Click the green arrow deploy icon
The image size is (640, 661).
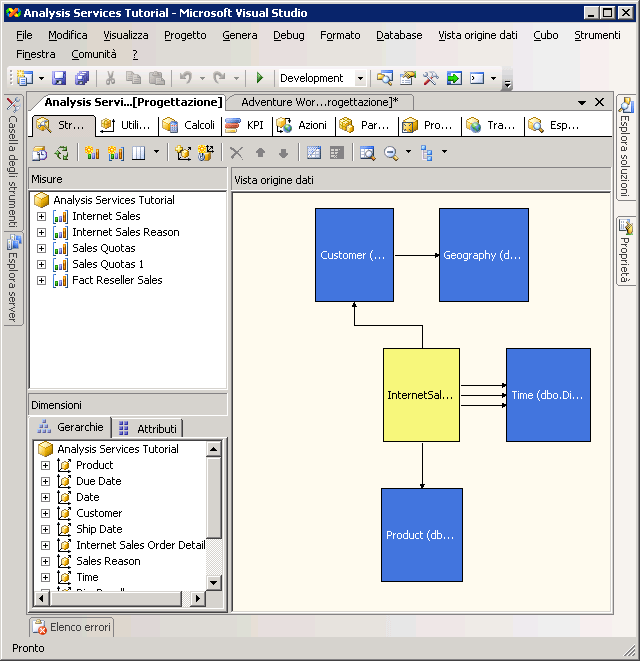[x=454, y=78]
